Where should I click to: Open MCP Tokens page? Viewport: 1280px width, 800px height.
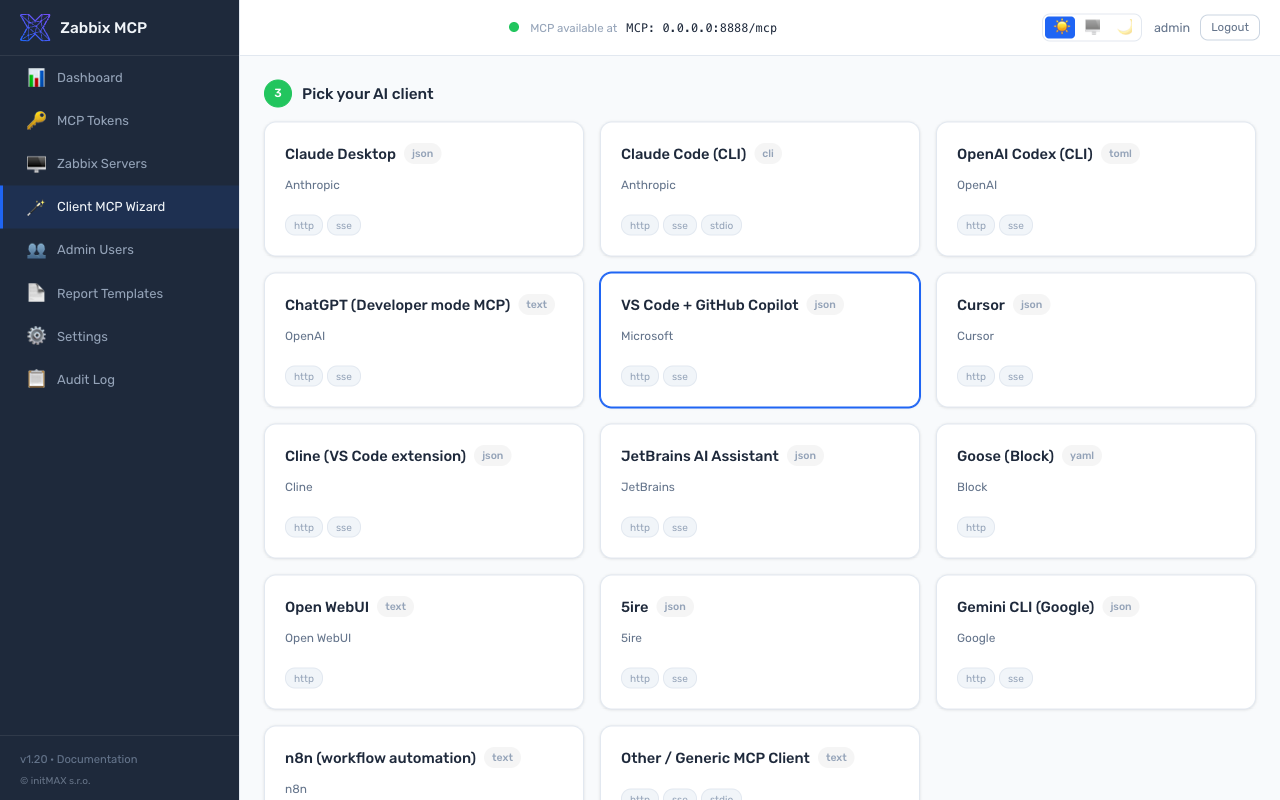(119, 120)
